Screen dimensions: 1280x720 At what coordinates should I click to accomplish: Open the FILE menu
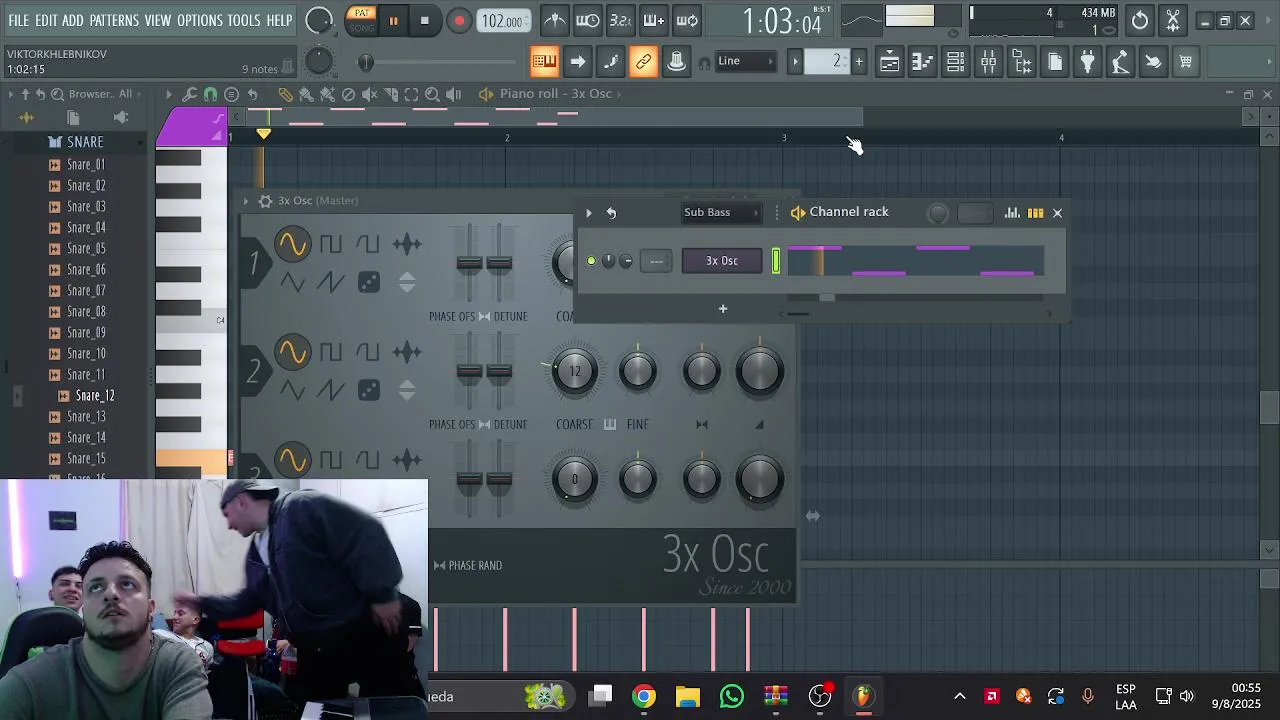click(x=18, y=20)
